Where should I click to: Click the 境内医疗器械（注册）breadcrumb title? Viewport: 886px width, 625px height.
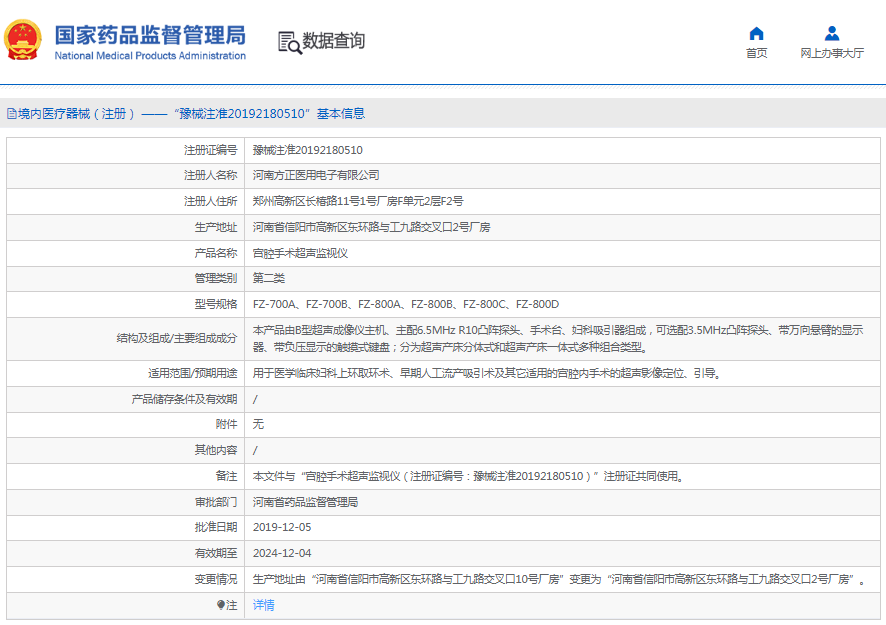(76, 114)
